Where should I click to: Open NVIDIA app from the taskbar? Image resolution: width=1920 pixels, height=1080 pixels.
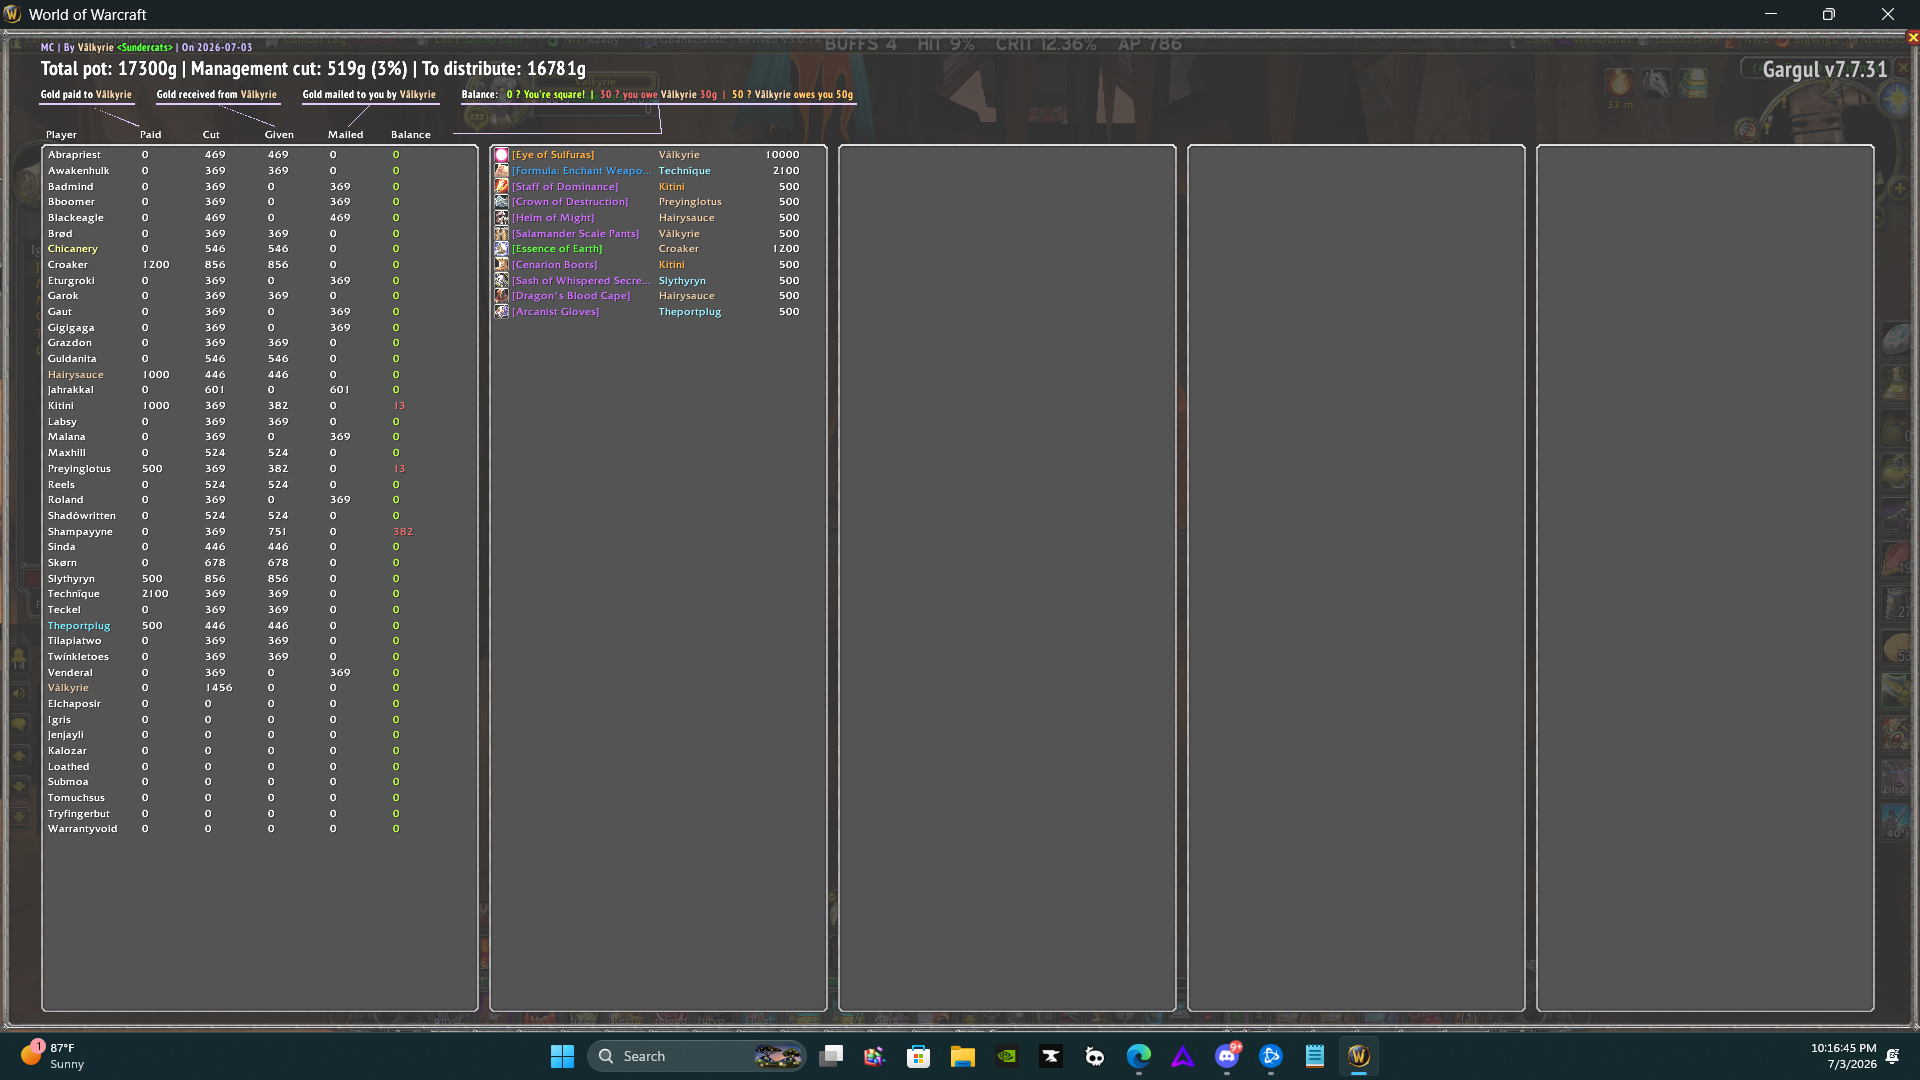1007,1056
